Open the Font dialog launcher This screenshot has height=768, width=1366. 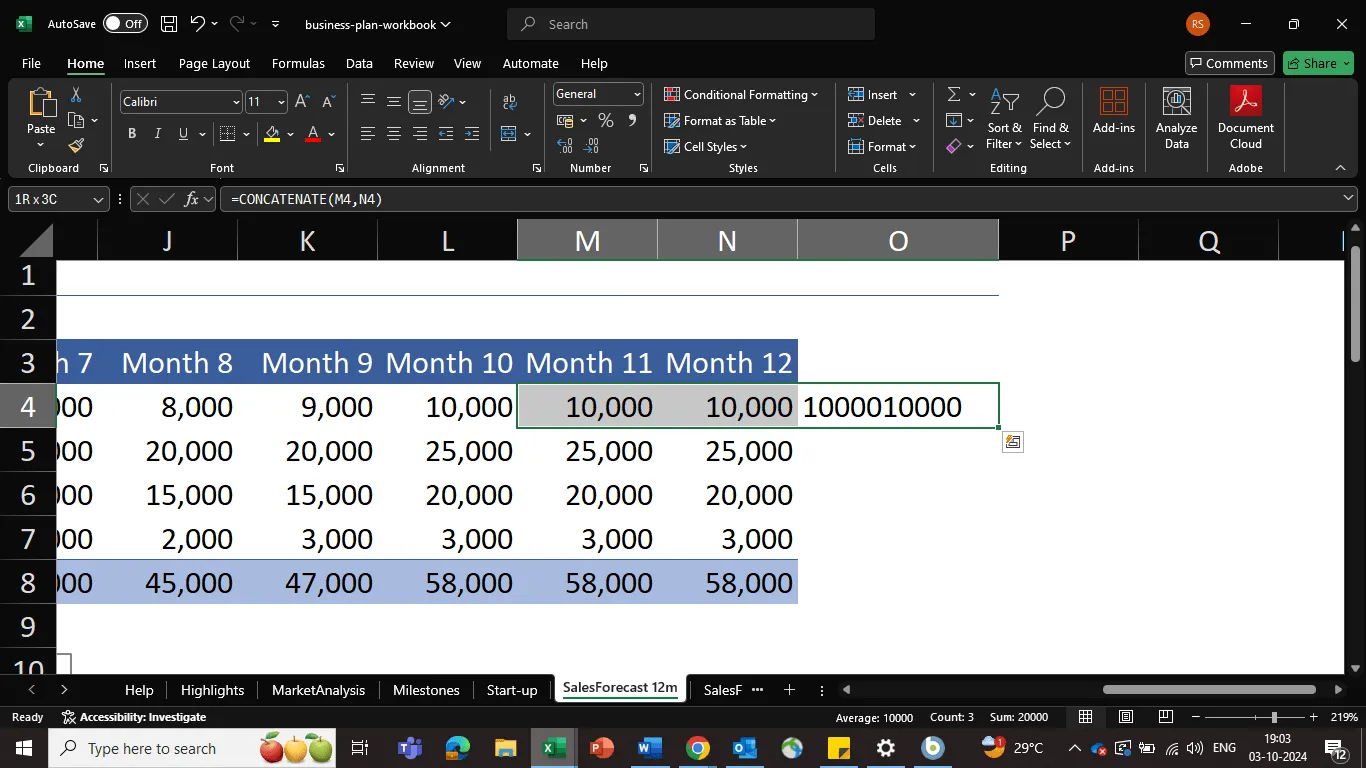[x=340, y=168]
